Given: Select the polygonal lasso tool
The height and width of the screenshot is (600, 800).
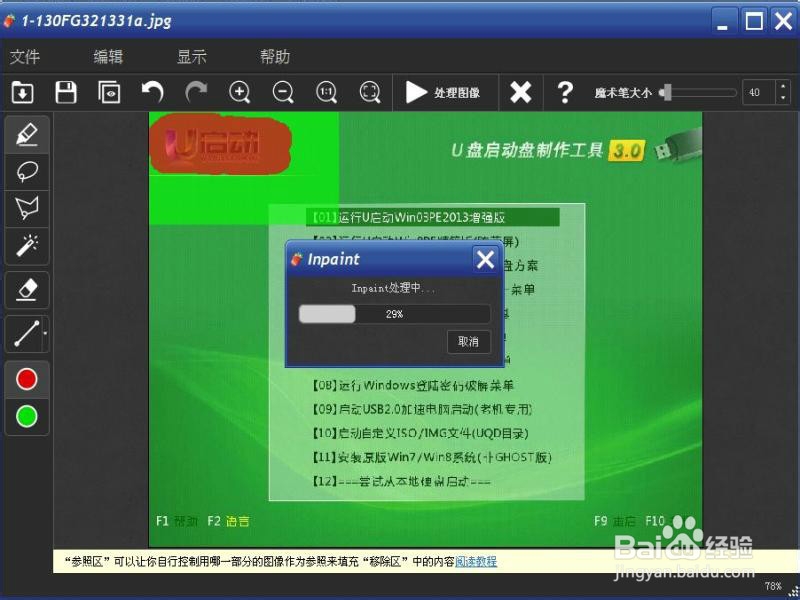Looking at the screenshot, I should [x=27, y=209].
